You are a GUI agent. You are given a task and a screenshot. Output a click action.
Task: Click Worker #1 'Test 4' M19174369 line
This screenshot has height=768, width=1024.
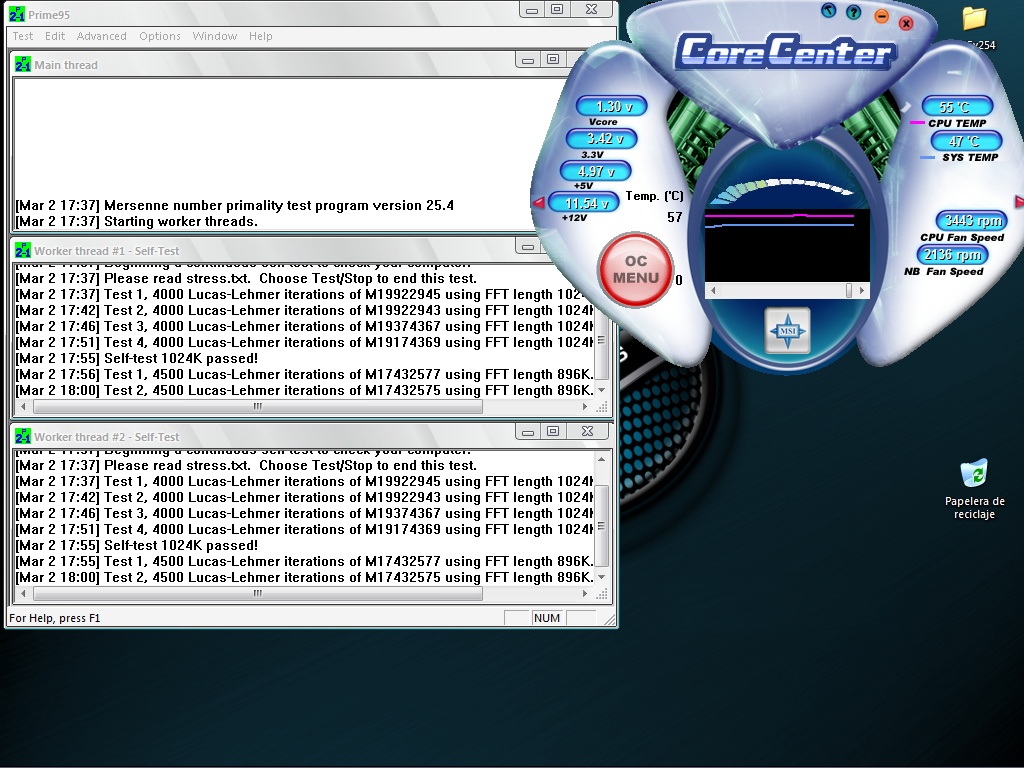[304, 342]
